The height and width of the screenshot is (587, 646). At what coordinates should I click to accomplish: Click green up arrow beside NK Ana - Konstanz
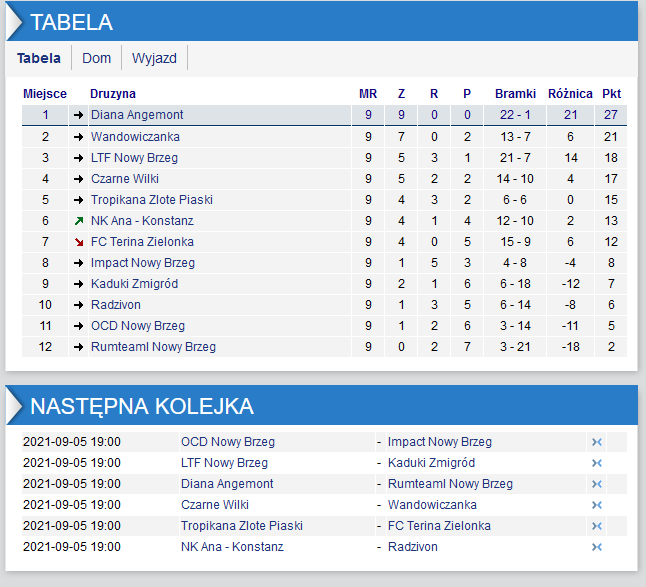coord(79,221)
